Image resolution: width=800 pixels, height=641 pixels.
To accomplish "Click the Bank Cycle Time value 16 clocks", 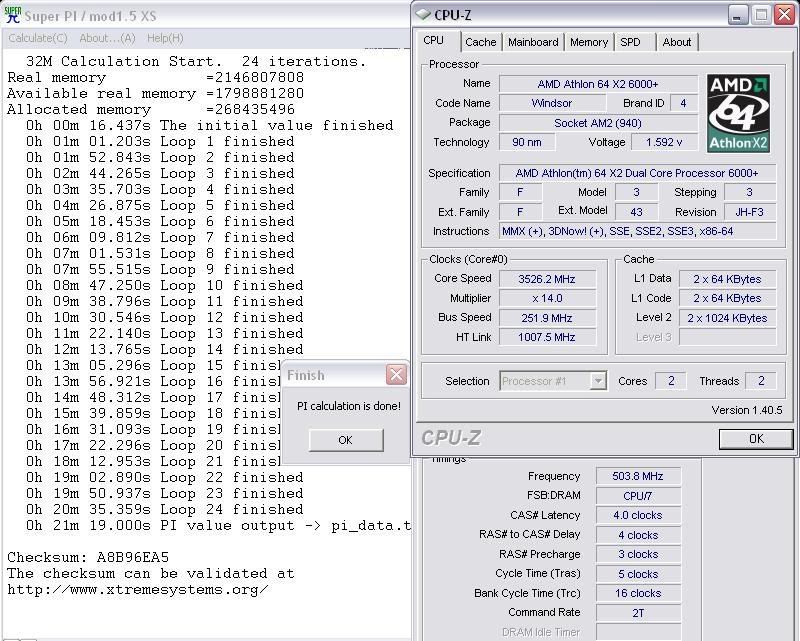I will (x=638, y=594).
